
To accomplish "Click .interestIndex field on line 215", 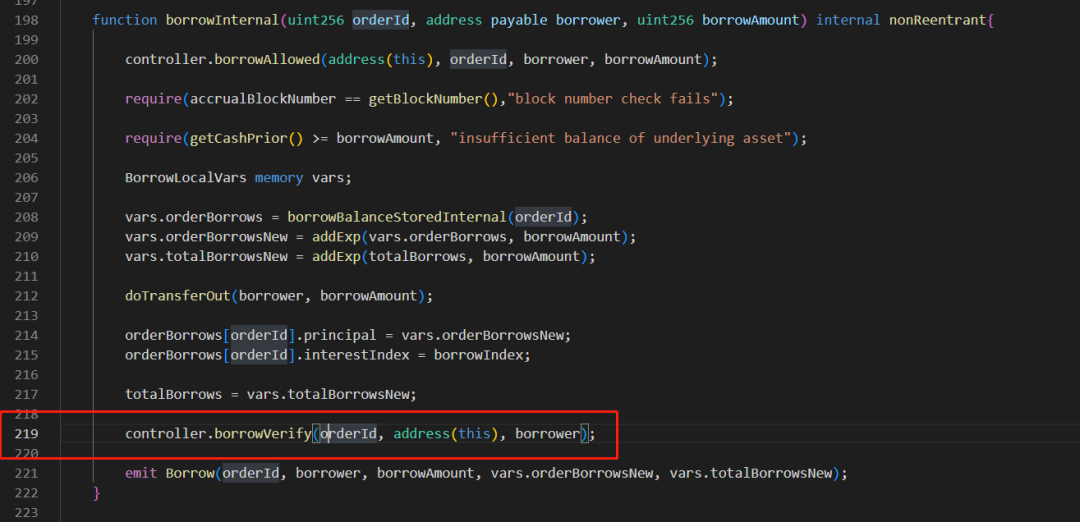I will pyautogui.click(x=353, y=355).
